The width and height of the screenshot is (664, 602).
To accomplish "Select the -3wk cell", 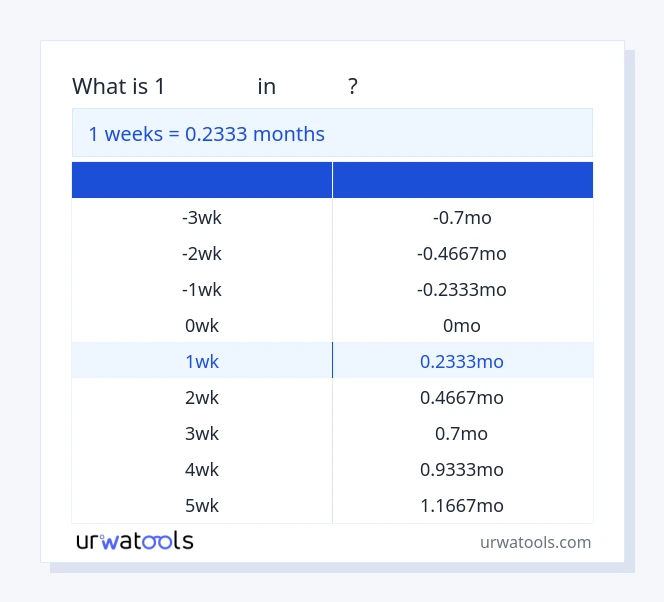I will [x=202, y=217].
